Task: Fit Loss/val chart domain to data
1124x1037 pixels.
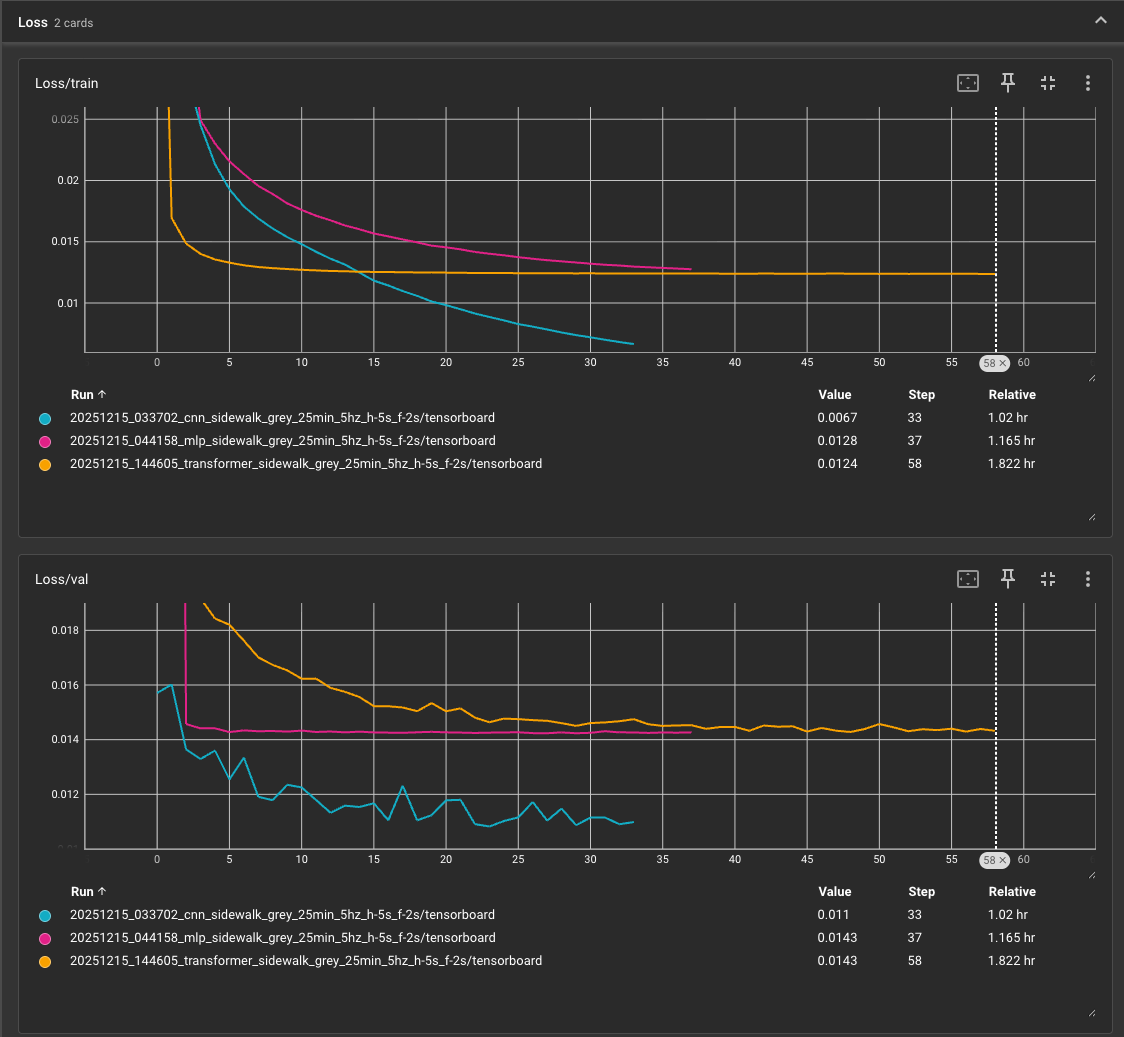Action: pyautogui.click(x=967, y=579)
